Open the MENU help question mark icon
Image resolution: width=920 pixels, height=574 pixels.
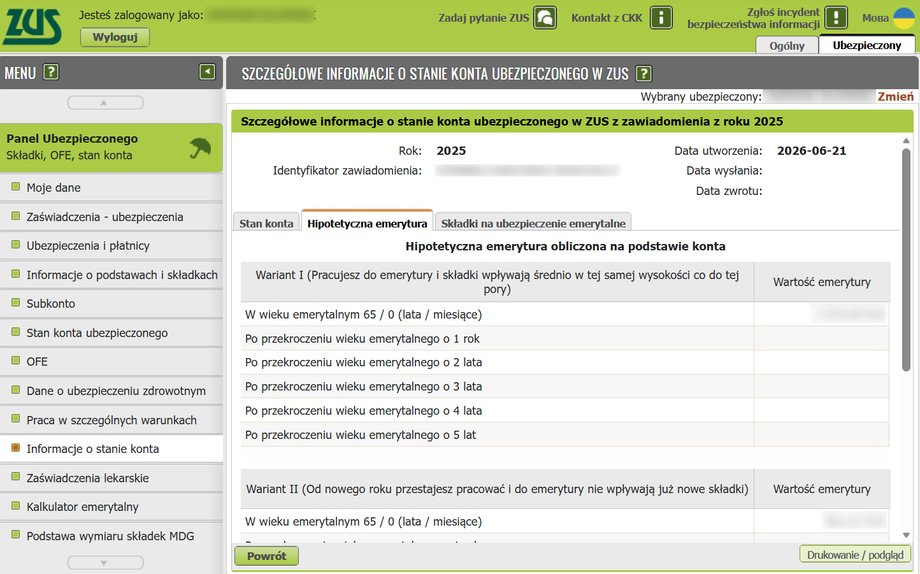51,72
